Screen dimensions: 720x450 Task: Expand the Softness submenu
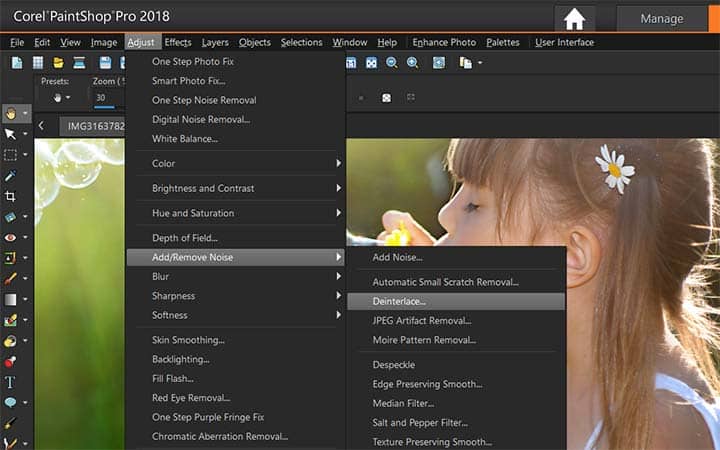tap(338, 315)
